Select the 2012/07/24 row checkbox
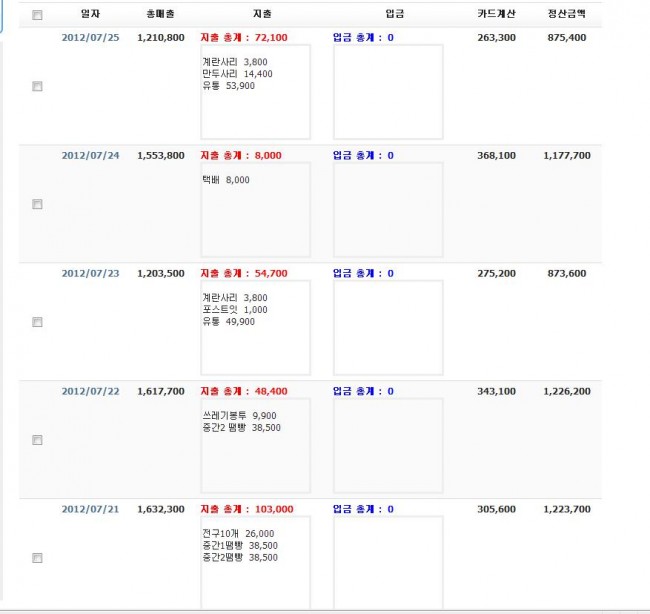Screen dimensions: 650x614 pos(38,204)
